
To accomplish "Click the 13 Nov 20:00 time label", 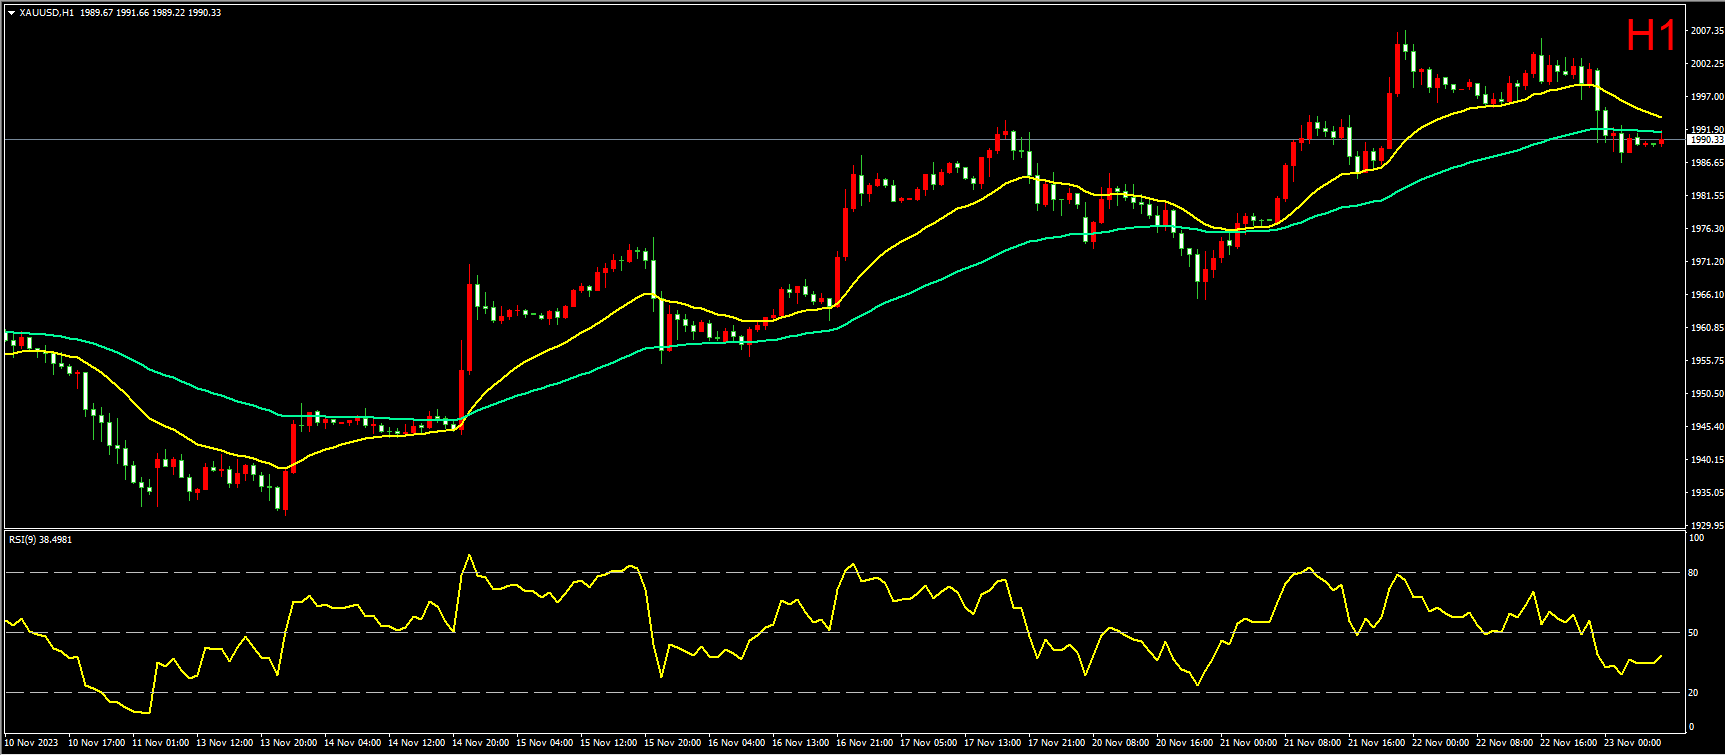I will pos(288,743).
